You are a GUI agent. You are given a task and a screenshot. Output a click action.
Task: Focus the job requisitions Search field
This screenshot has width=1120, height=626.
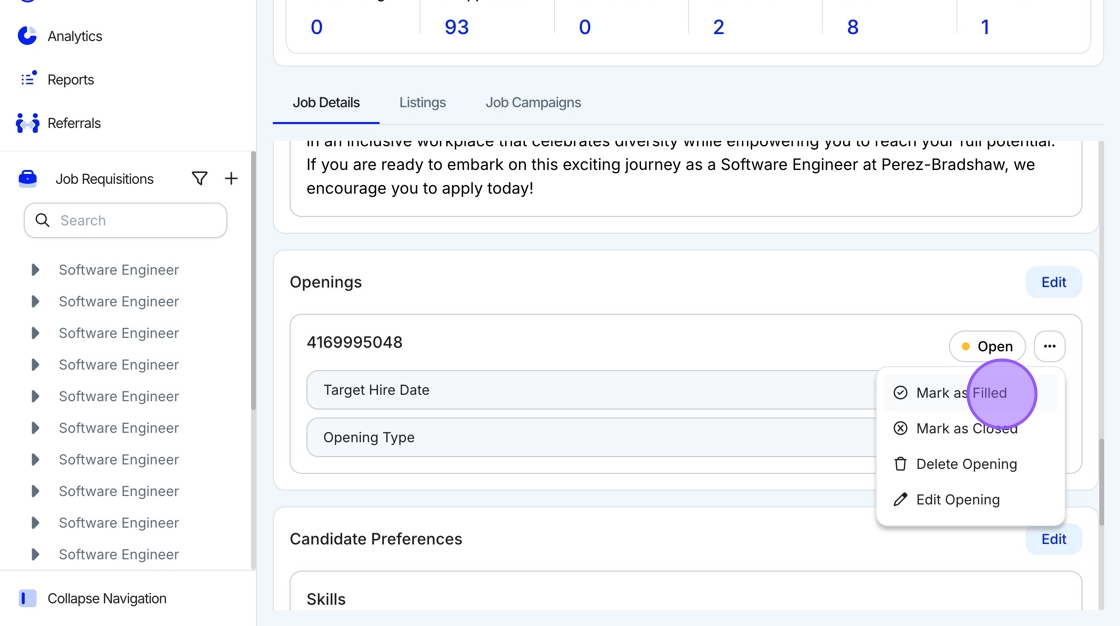[126, 220]
